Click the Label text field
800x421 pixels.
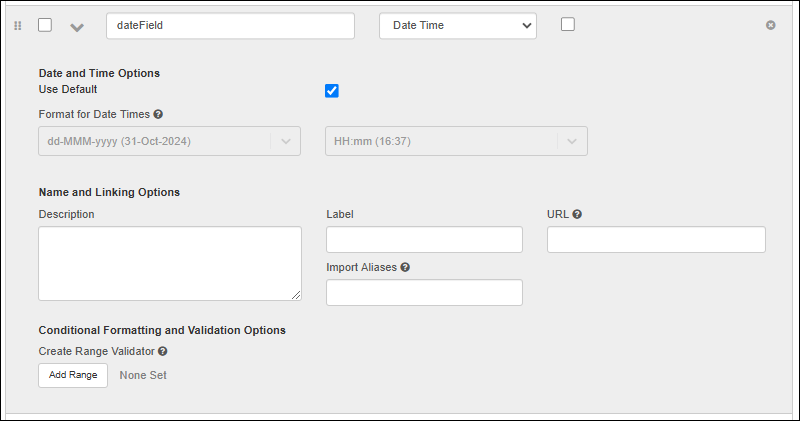[x=424, y=240]
